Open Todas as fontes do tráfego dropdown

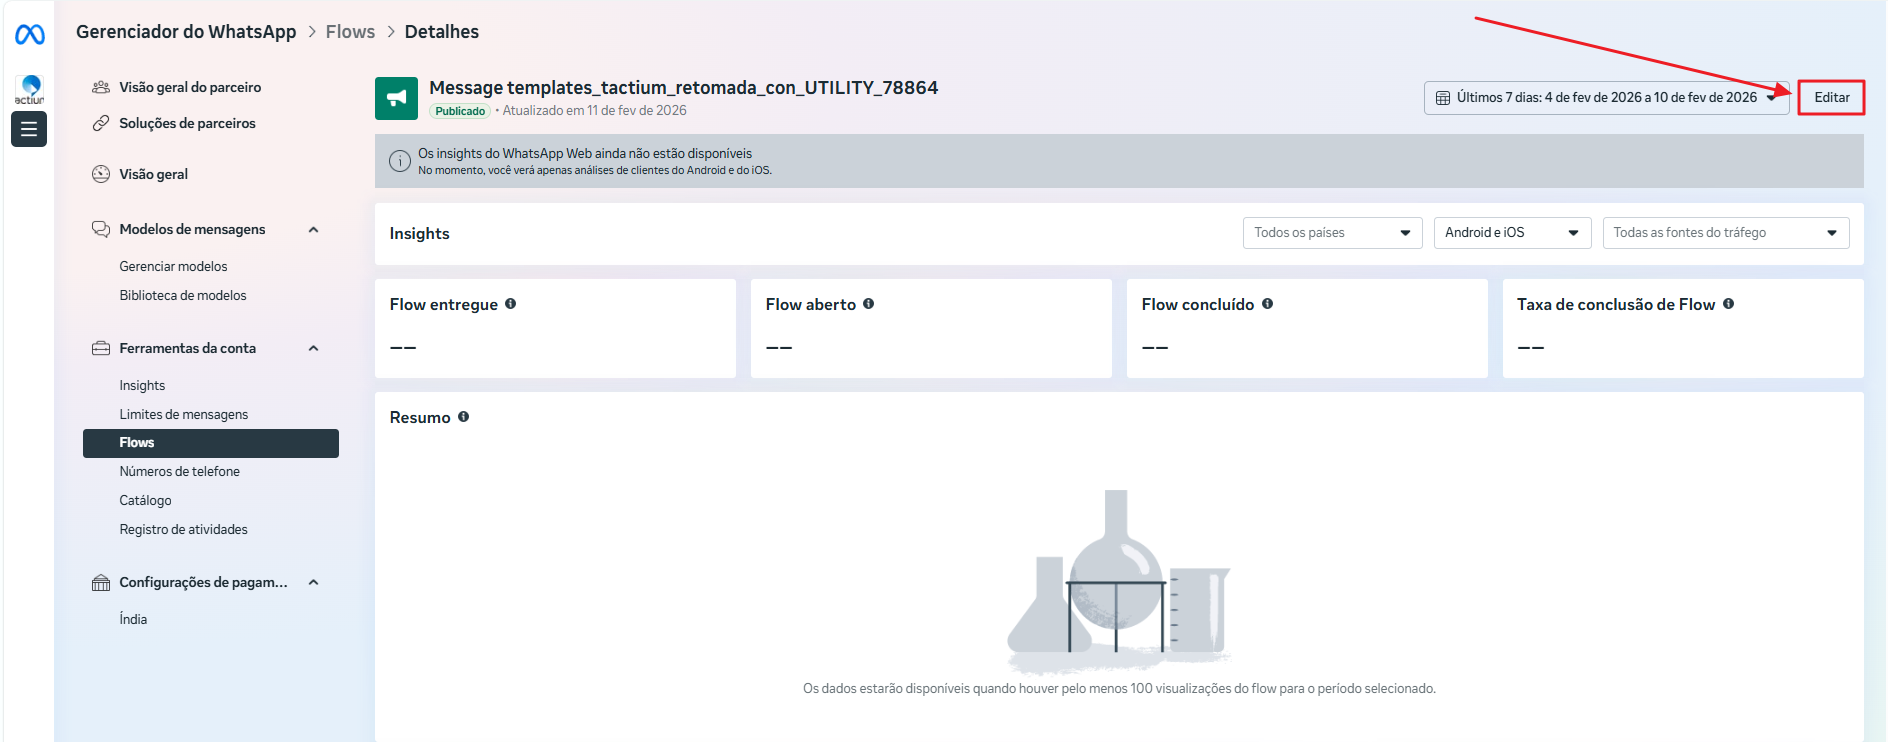[x=1725, y=233]
